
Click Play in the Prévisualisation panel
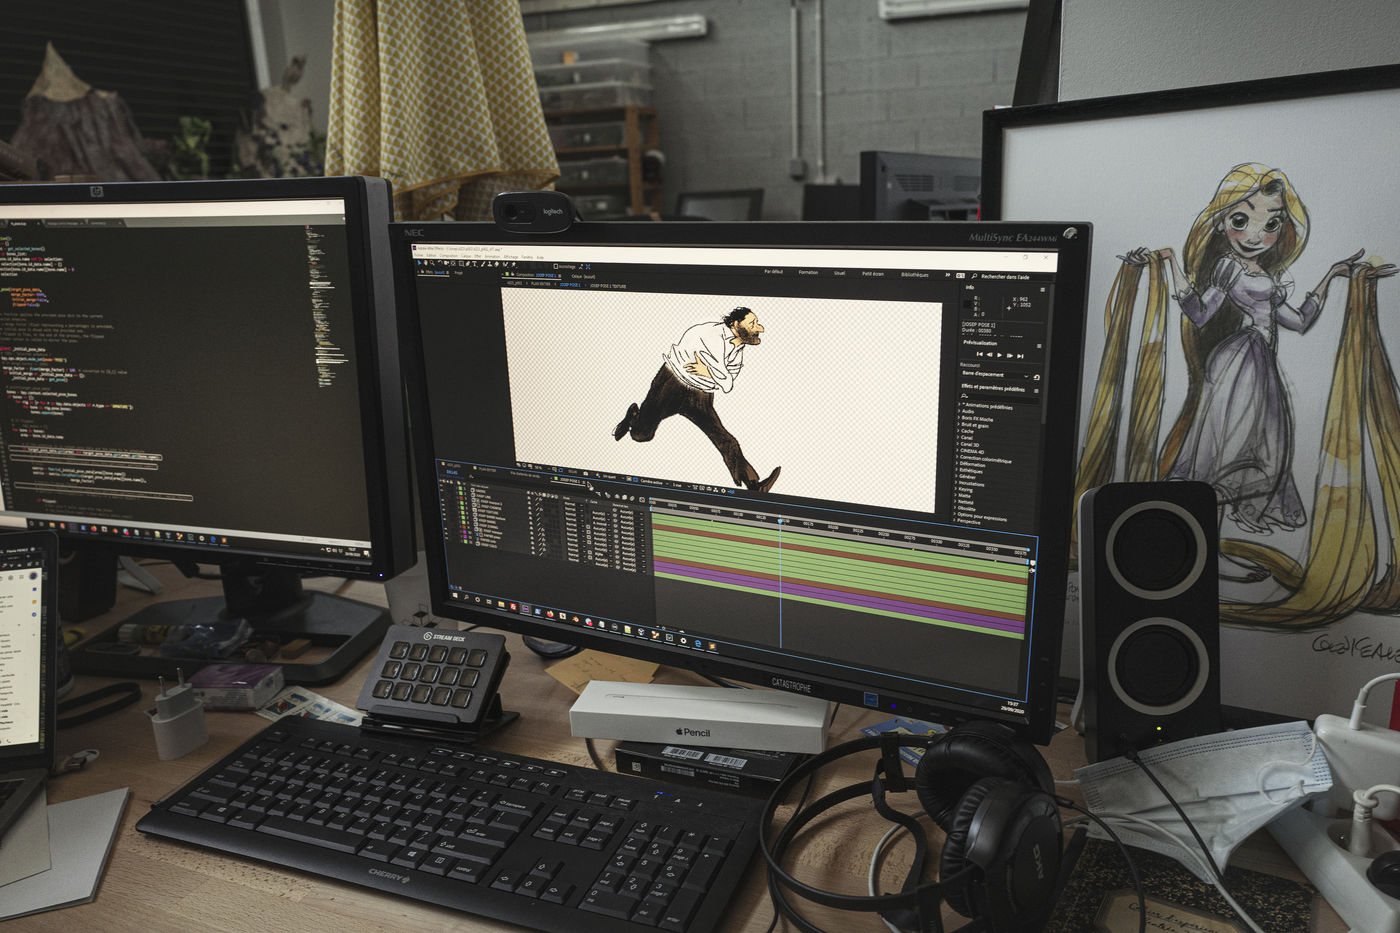click(999, 354)
